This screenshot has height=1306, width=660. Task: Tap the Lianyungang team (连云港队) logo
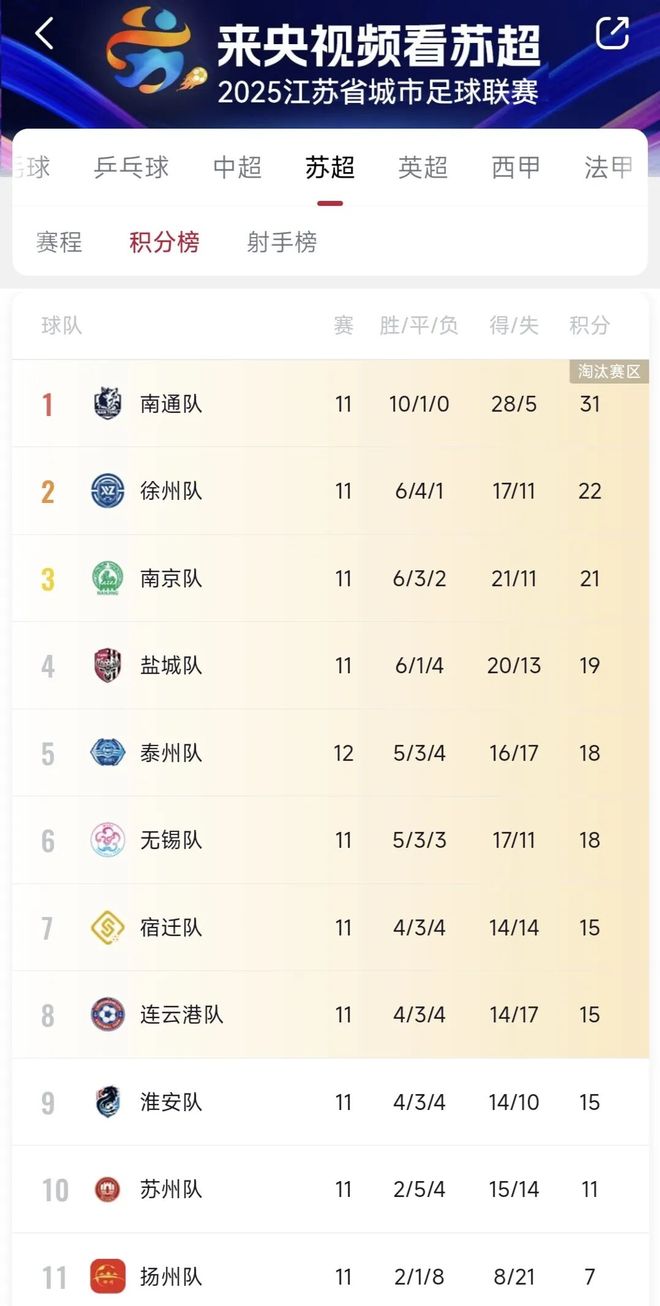coord(107,1015)
